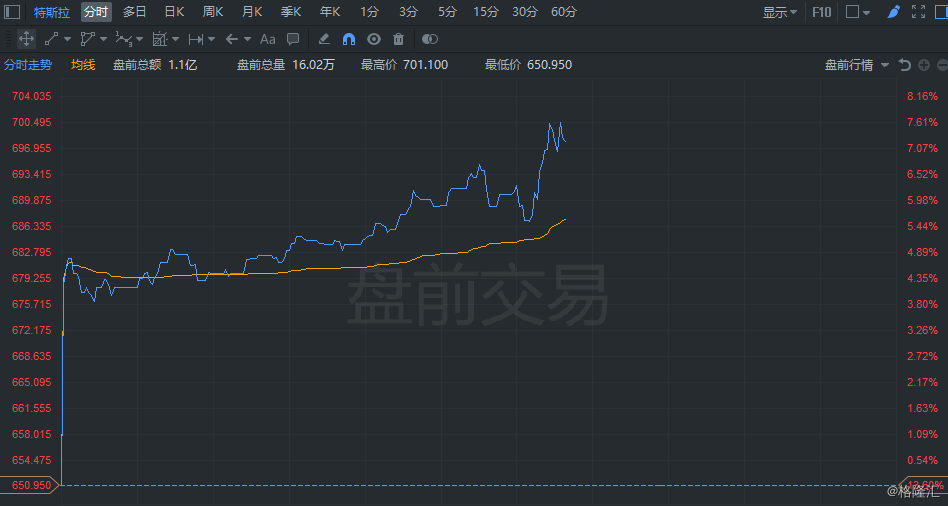Click the 686.335 price axis label

coord(31,226)
